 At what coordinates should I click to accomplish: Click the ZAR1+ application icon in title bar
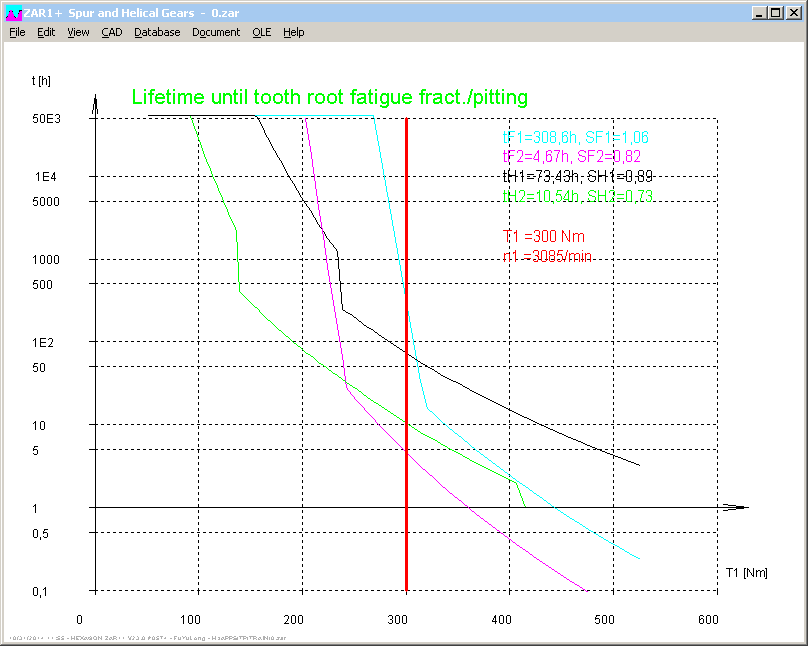click(x=14, y=13)
